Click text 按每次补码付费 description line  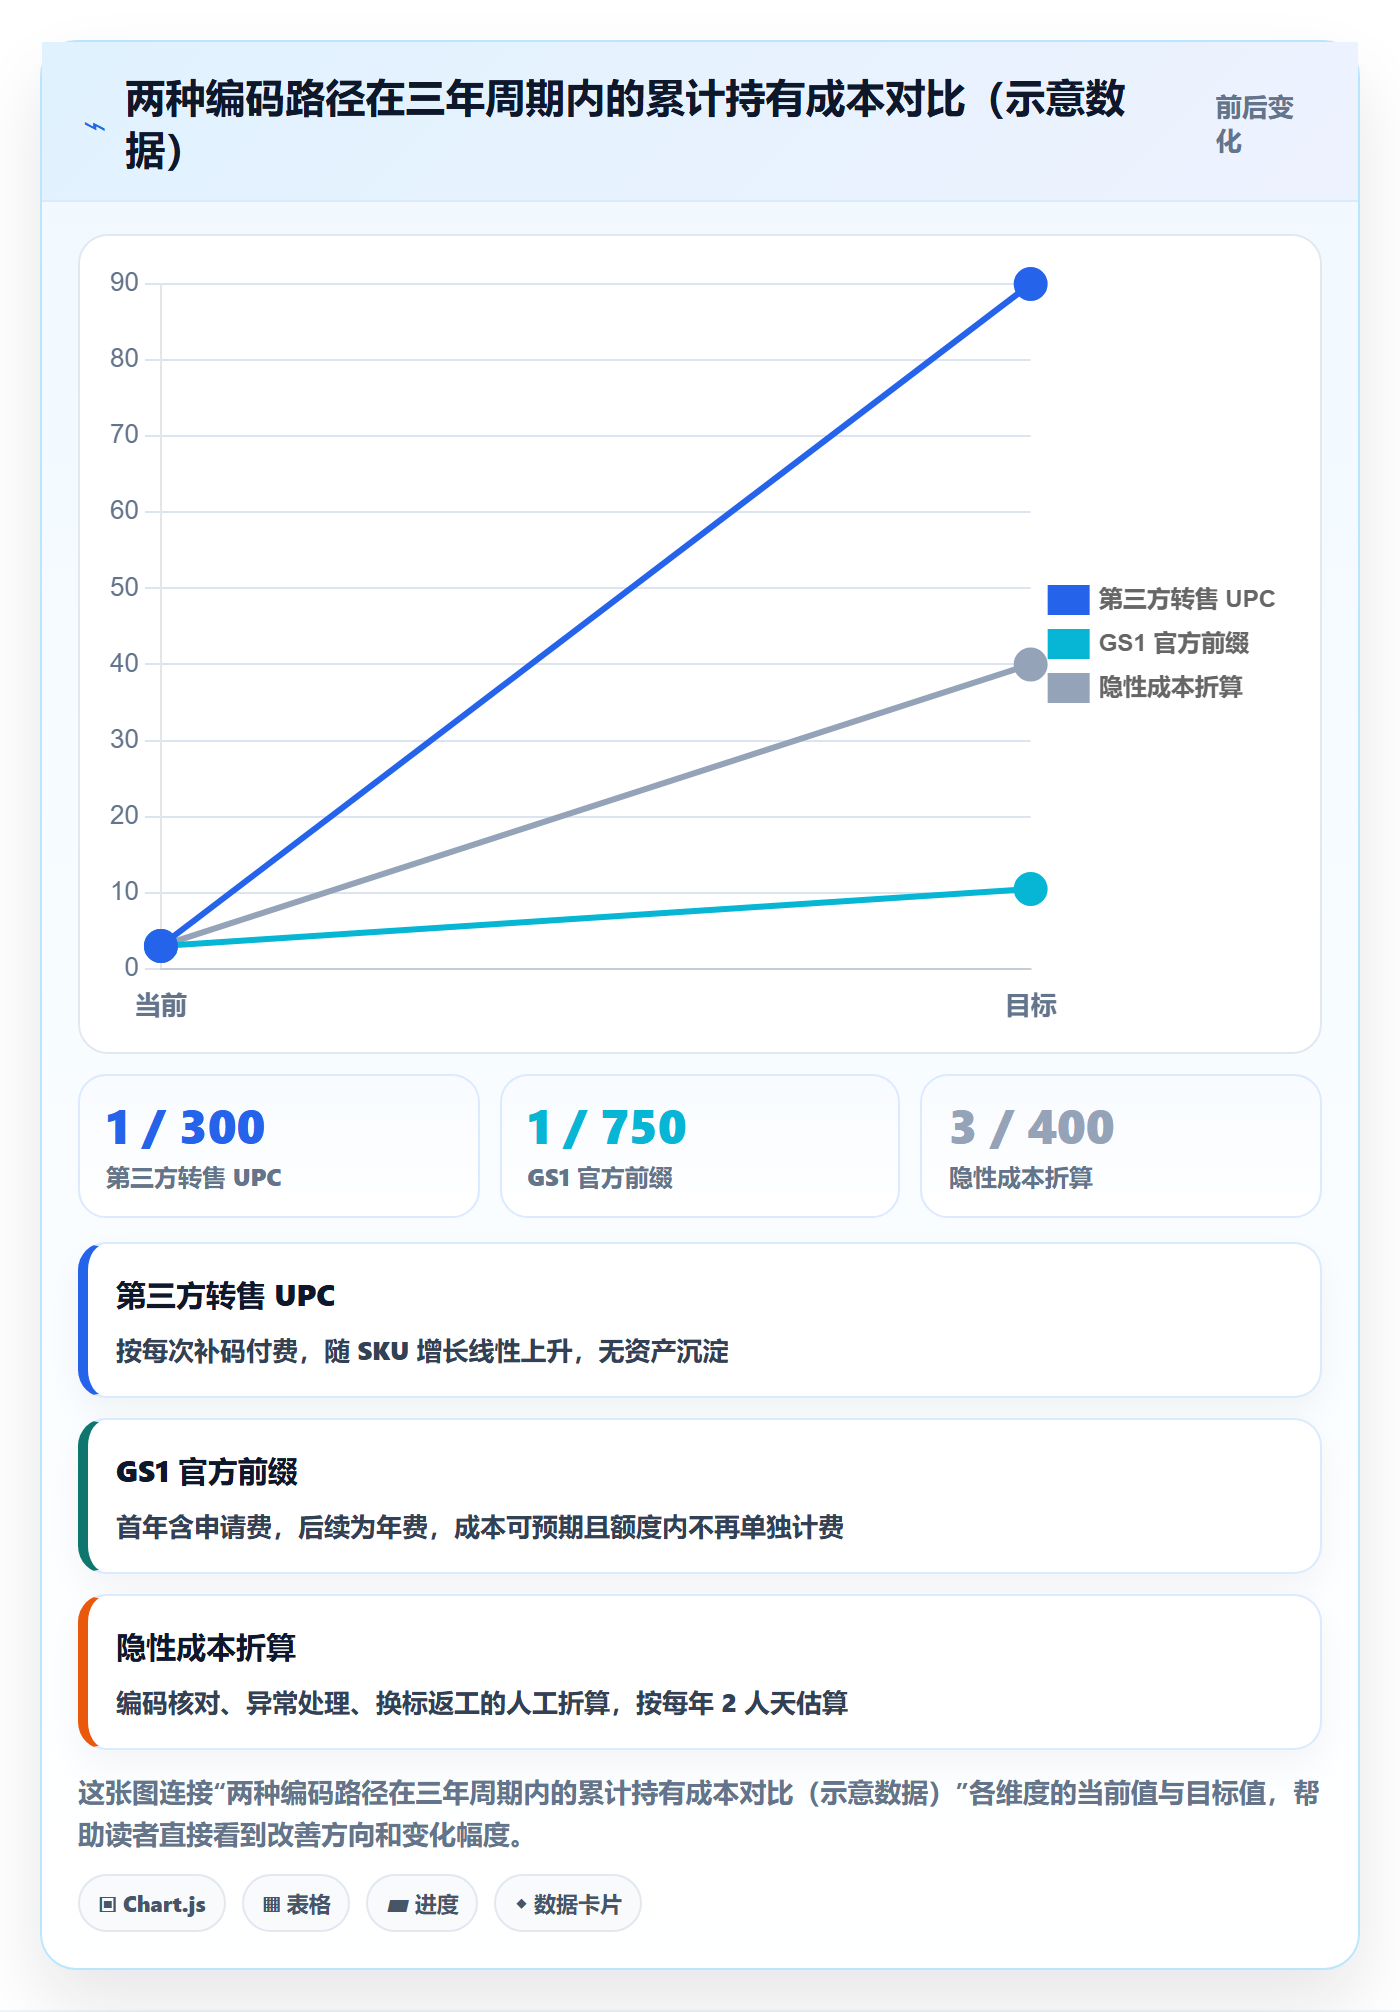[422, 1352]
